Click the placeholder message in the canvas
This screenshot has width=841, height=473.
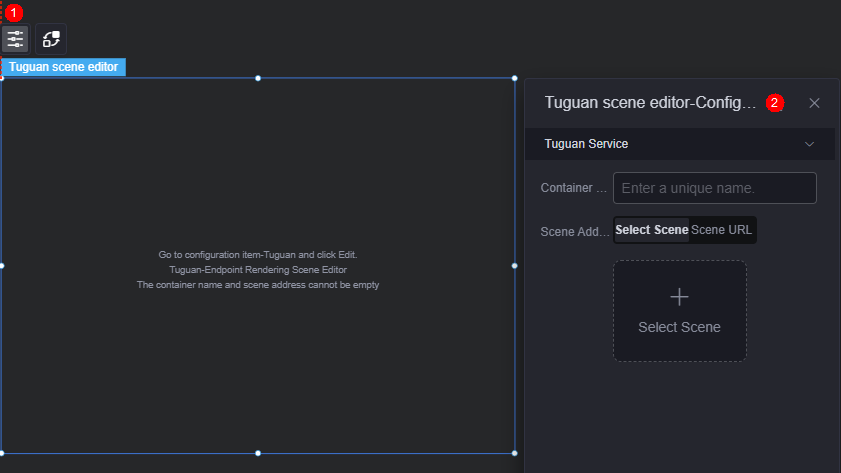(258, 270)
